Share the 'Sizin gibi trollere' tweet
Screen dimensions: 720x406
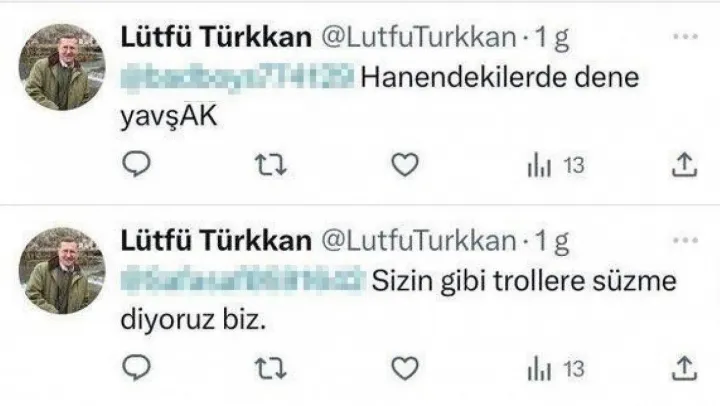pos(685,369)
